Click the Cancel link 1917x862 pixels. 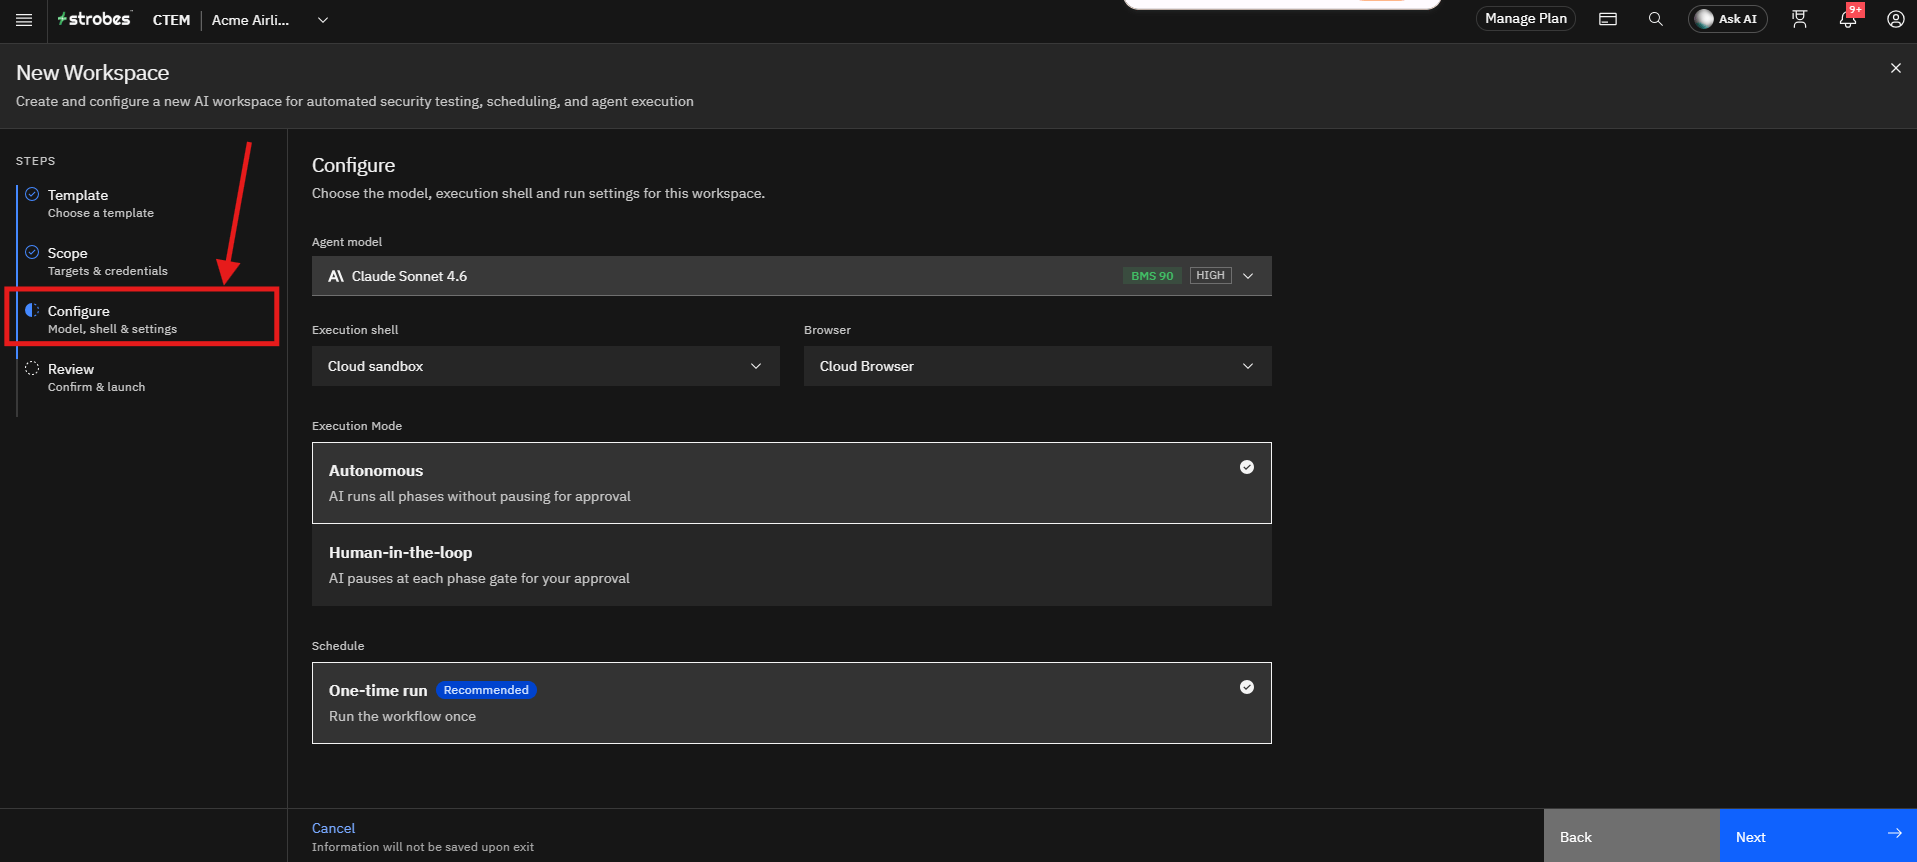(333, 828)
